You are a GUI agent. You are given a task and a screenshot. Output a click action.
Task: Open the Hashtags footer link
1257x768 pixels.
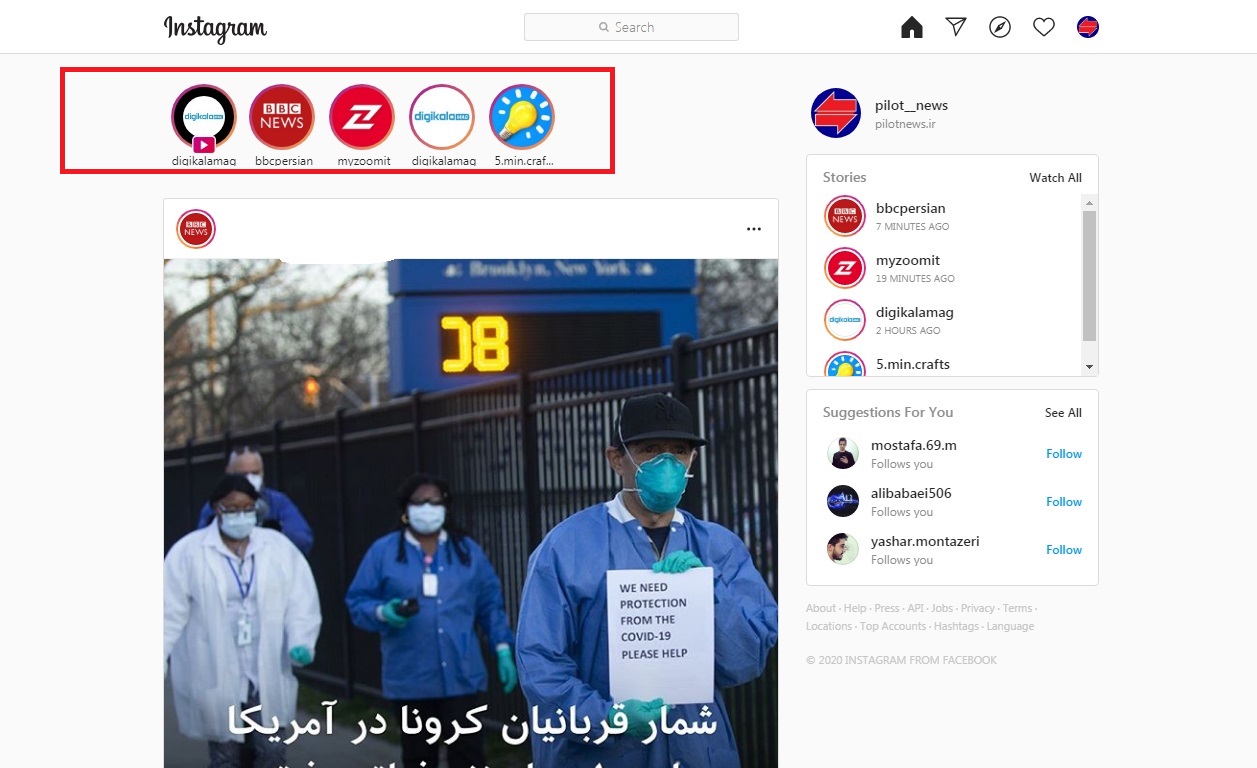click(x=956, y=626)
